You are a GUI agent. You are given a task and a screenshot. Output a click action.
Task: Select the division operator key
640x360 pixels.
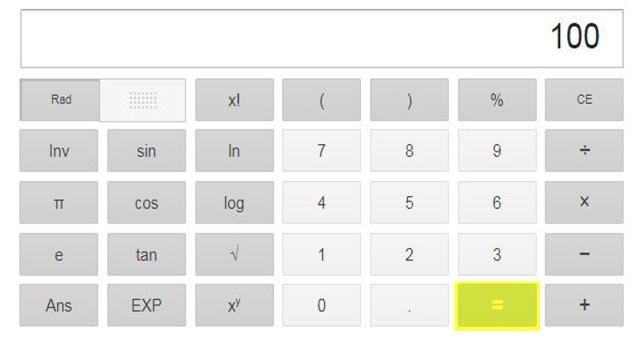(584, 151)
